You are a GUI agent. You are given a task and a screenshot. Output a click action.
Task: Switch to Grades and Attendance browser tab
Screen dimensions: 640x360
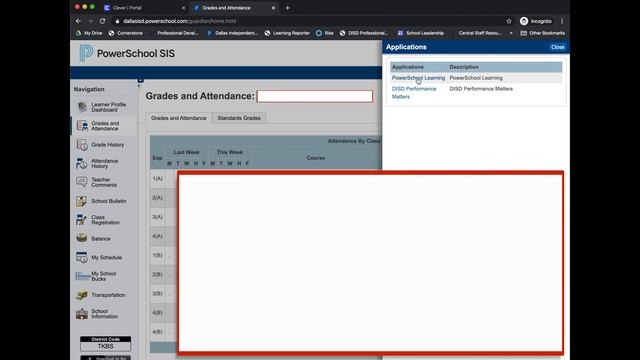[233, 8]
